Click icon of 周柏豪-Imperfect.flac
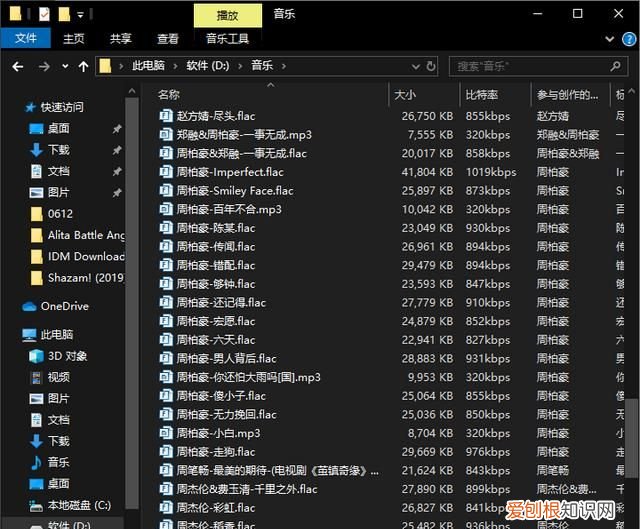Screen dimensions: 640x529 click(166, 172)
